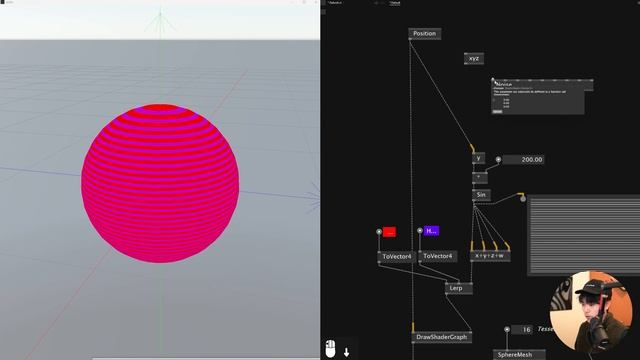Select the y node above Sin
Image resolution: width=640 pixels, height=360 pixels.
[478, 158]
